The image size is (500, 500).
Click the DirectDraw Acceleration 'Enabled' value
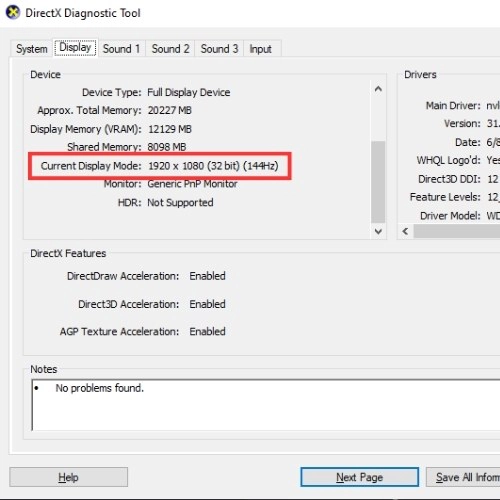coord(207,276)
